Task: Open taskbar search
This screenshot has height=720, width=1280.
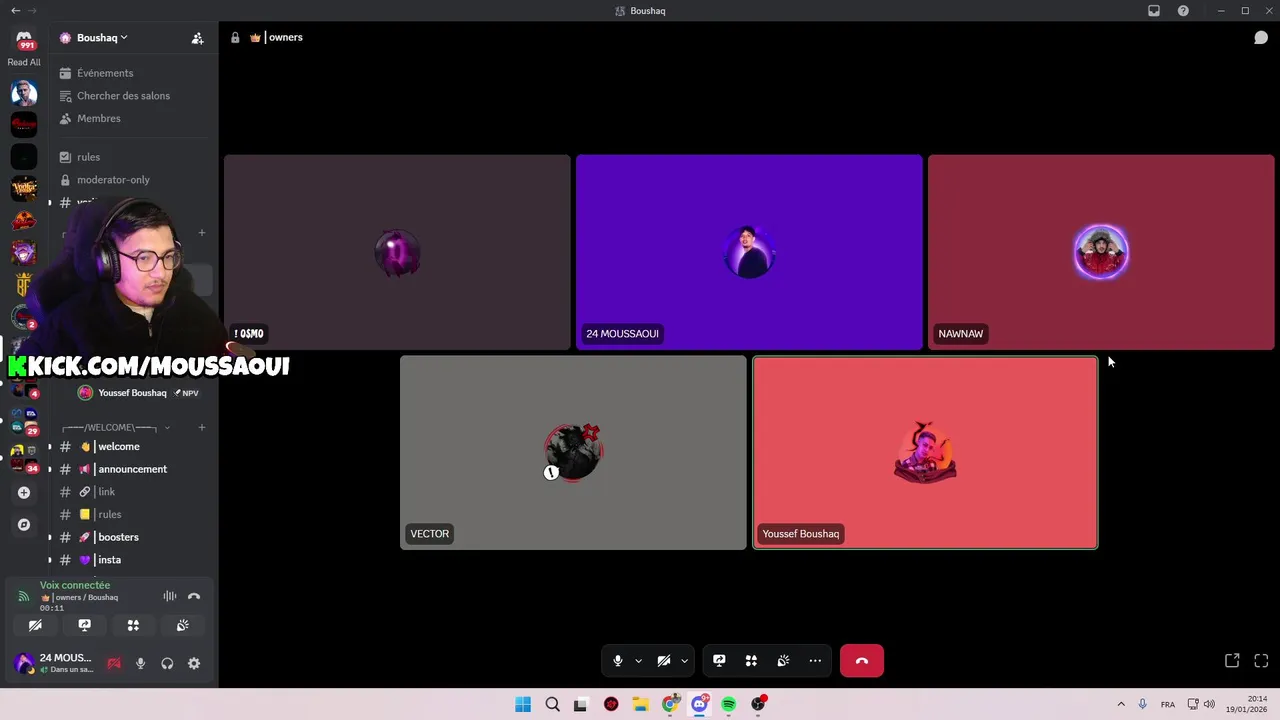Action: [x=552, y=704]
